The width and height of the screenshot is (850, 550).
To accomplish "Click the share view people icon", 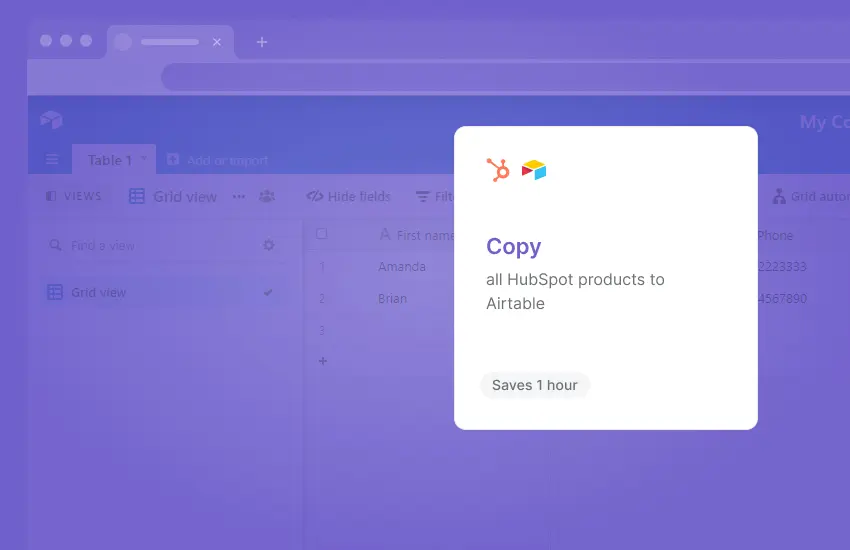I will click(x=267, y=196).
